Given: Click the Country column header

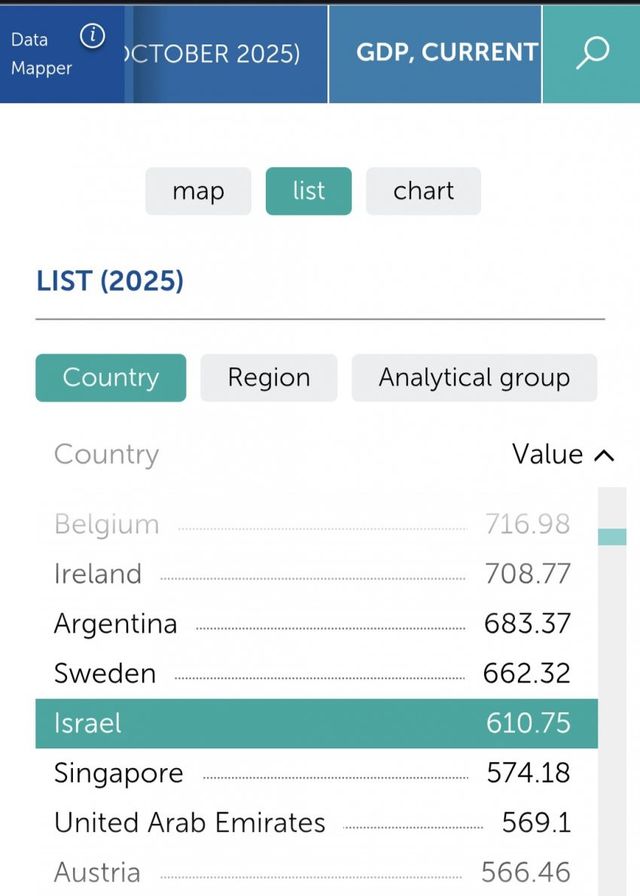Looking at the screenshot, I should click(106, 455).
